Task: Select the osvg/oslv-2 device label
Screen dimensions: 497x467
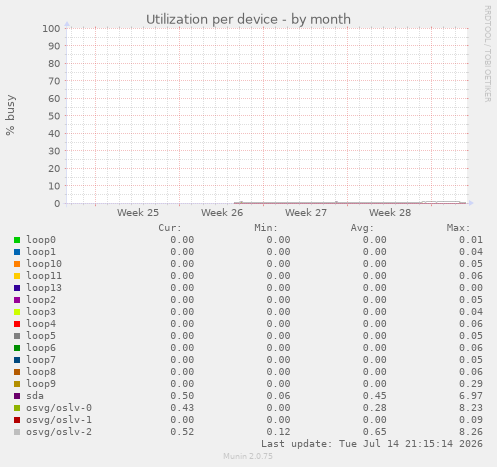Action: pos(59,432)
